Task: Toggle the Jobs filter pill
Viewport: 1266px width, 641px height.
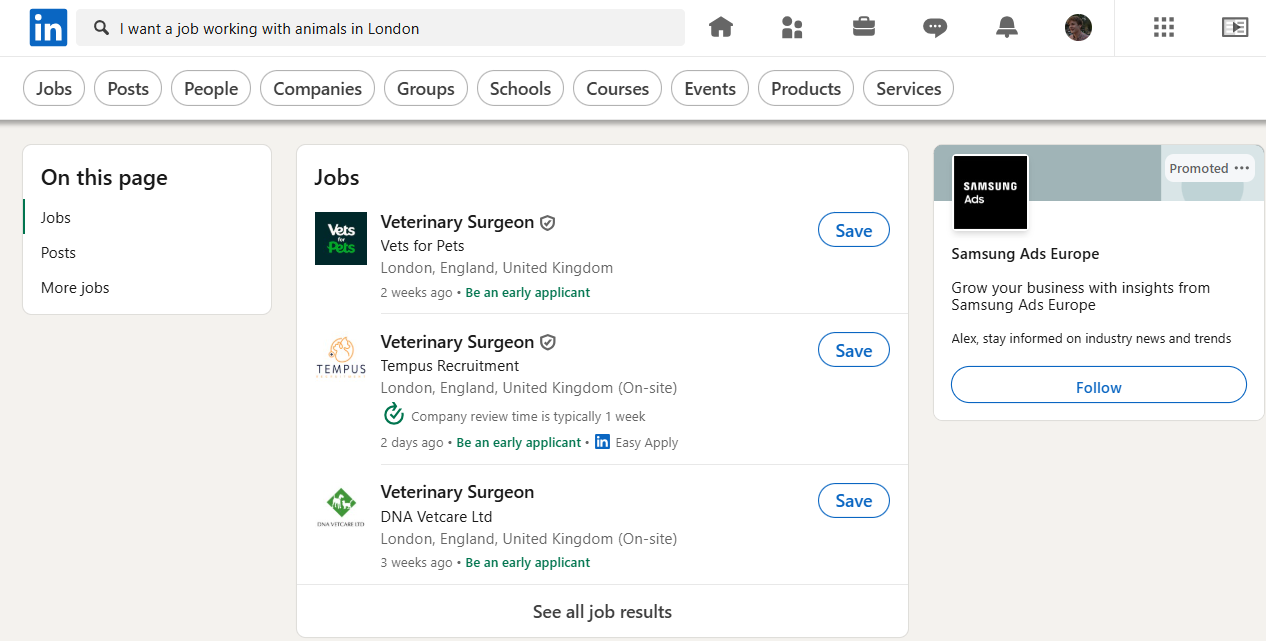Action: click(54, 89)
